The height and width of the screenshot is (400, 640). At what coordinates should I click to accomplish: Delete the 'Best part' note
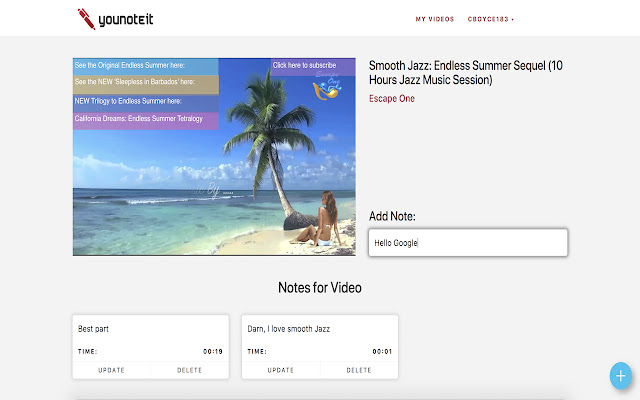coord(189,370)
